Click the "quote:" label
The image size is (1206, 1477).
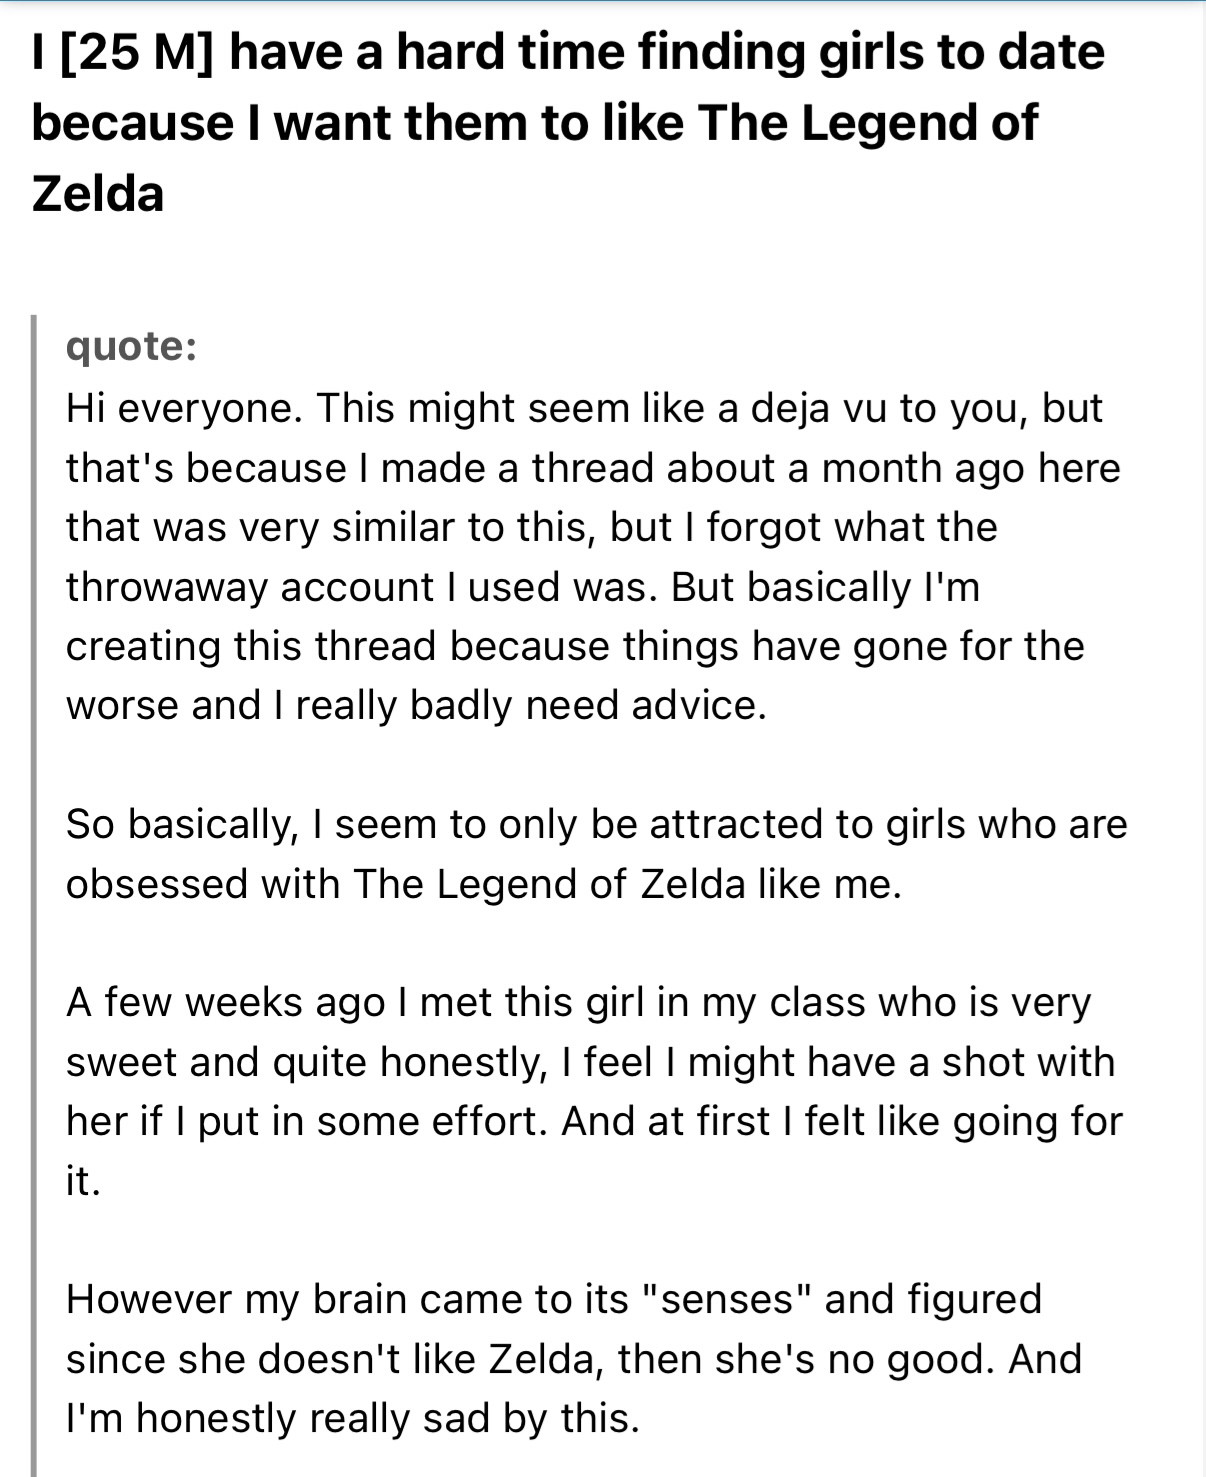tap(131, 346)
